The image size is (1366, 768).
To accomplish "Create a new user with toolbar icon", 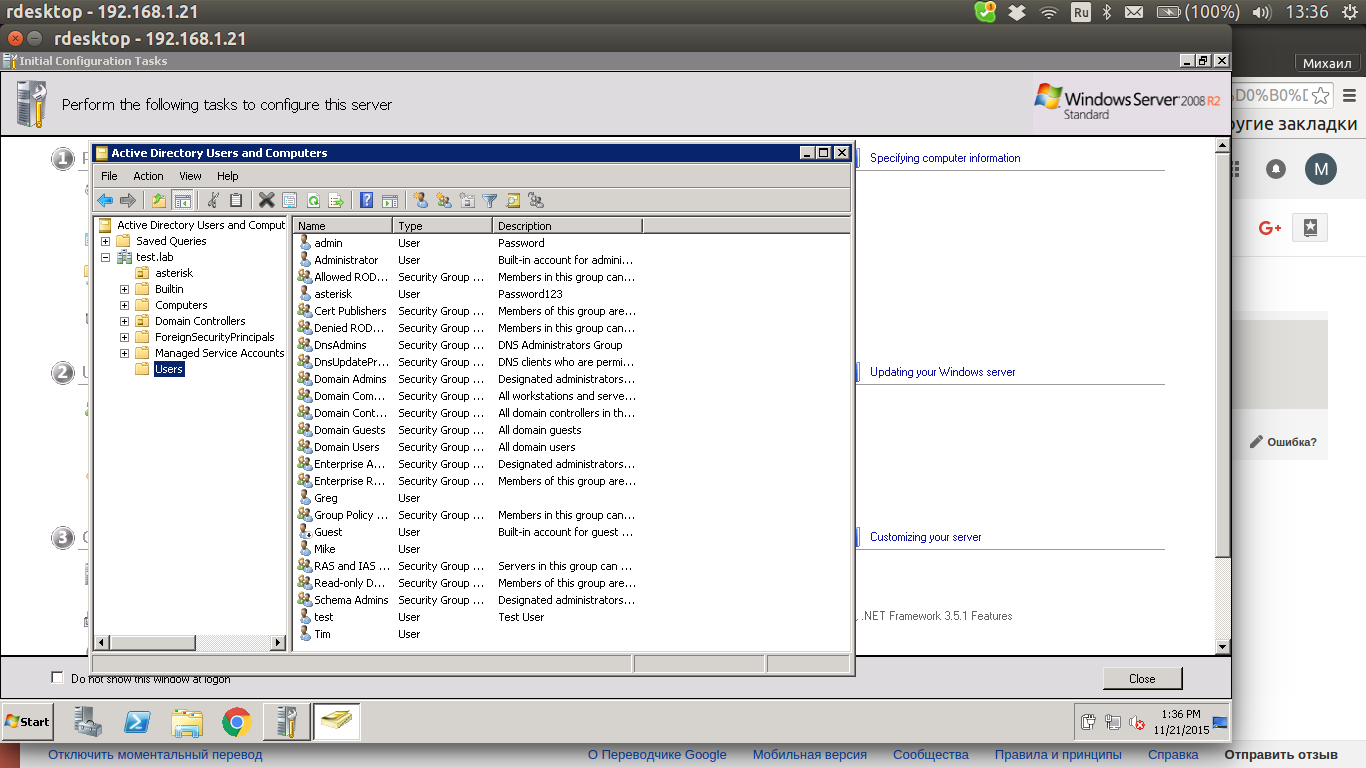I will click(x=420, y=200).
